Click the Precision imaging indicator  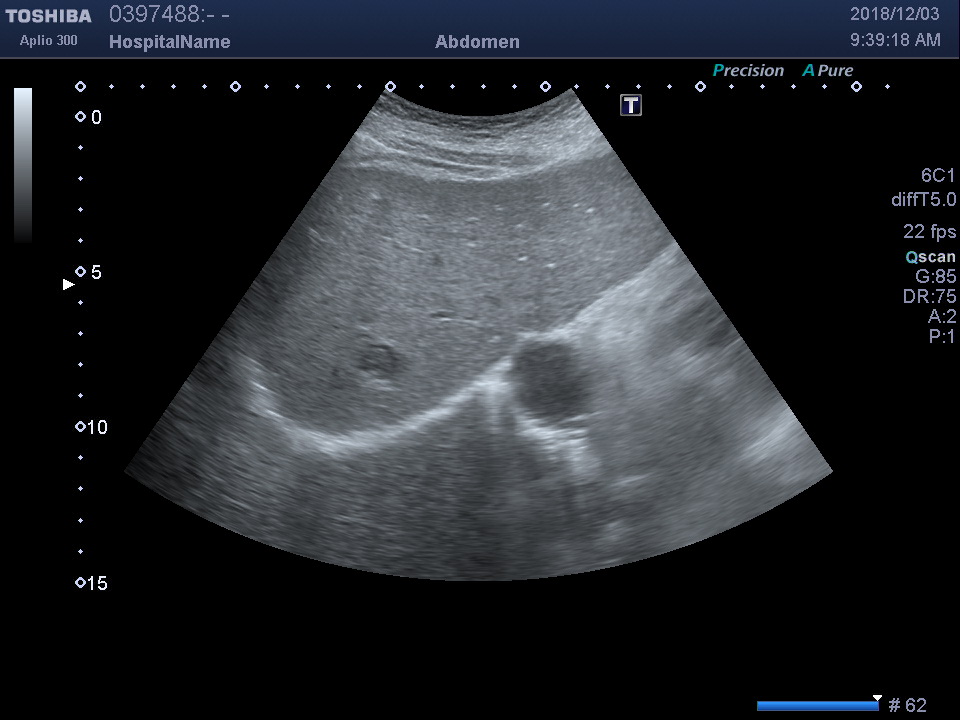click(x=748, y=70)
